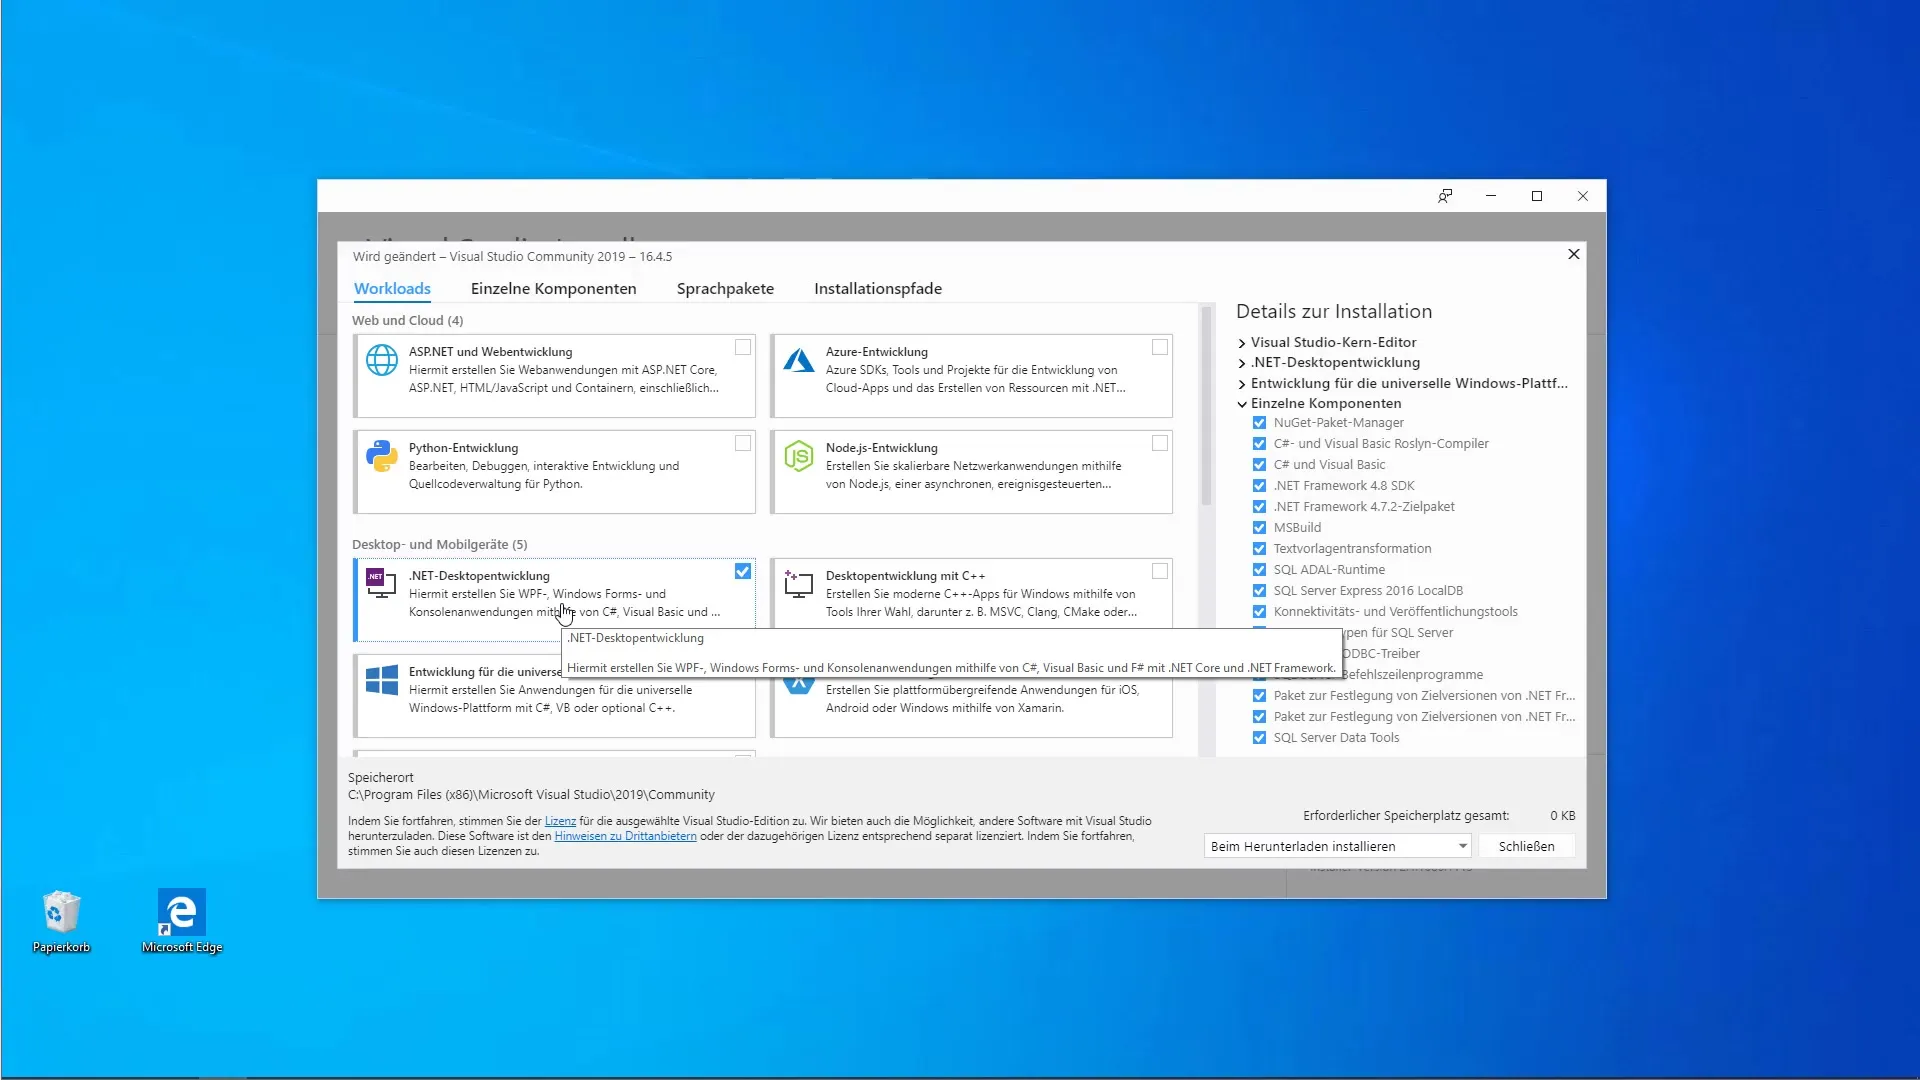Click the .NET-Desktopentwicklung monitor icon
This screenshot has height=1080, width=1920.
pyautogui.click(x=381, y=583)
